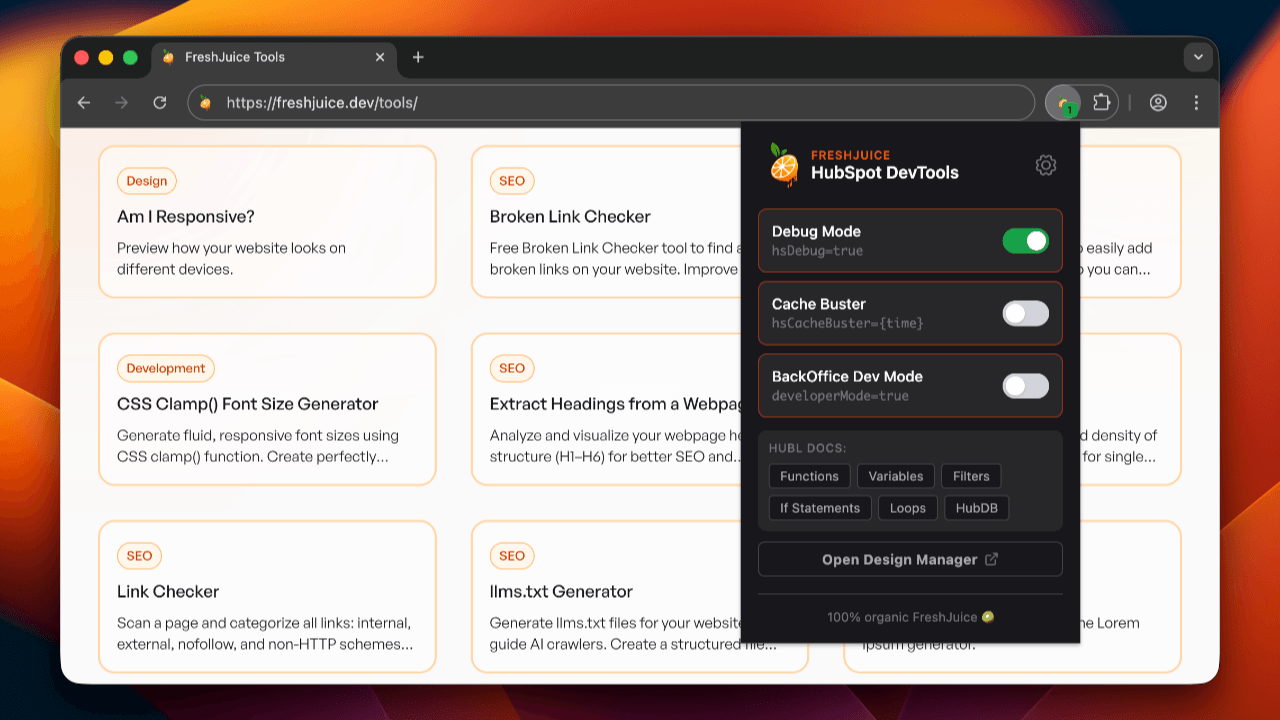Turn on BackOffice Dev Mode toggle
The image size is (1280, 720).
(1026, 386)
